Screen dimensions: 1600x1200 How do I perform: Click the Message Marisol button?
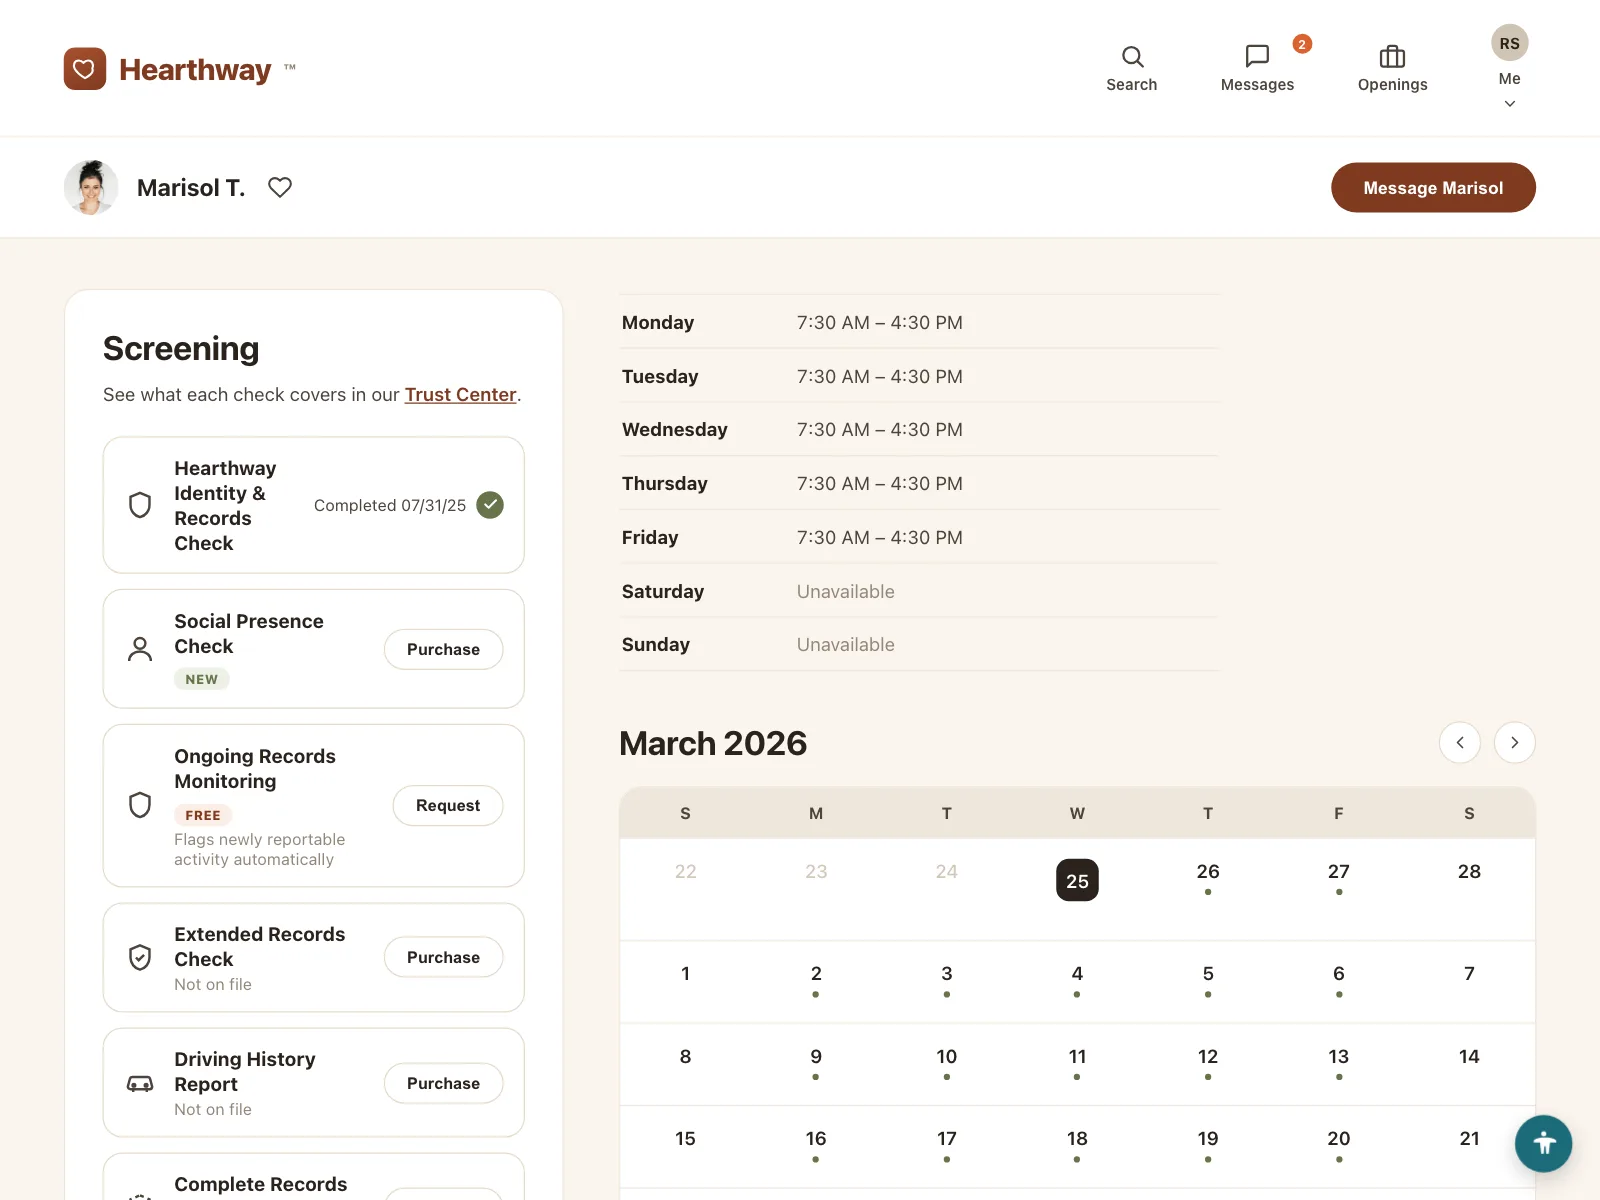1433,187
